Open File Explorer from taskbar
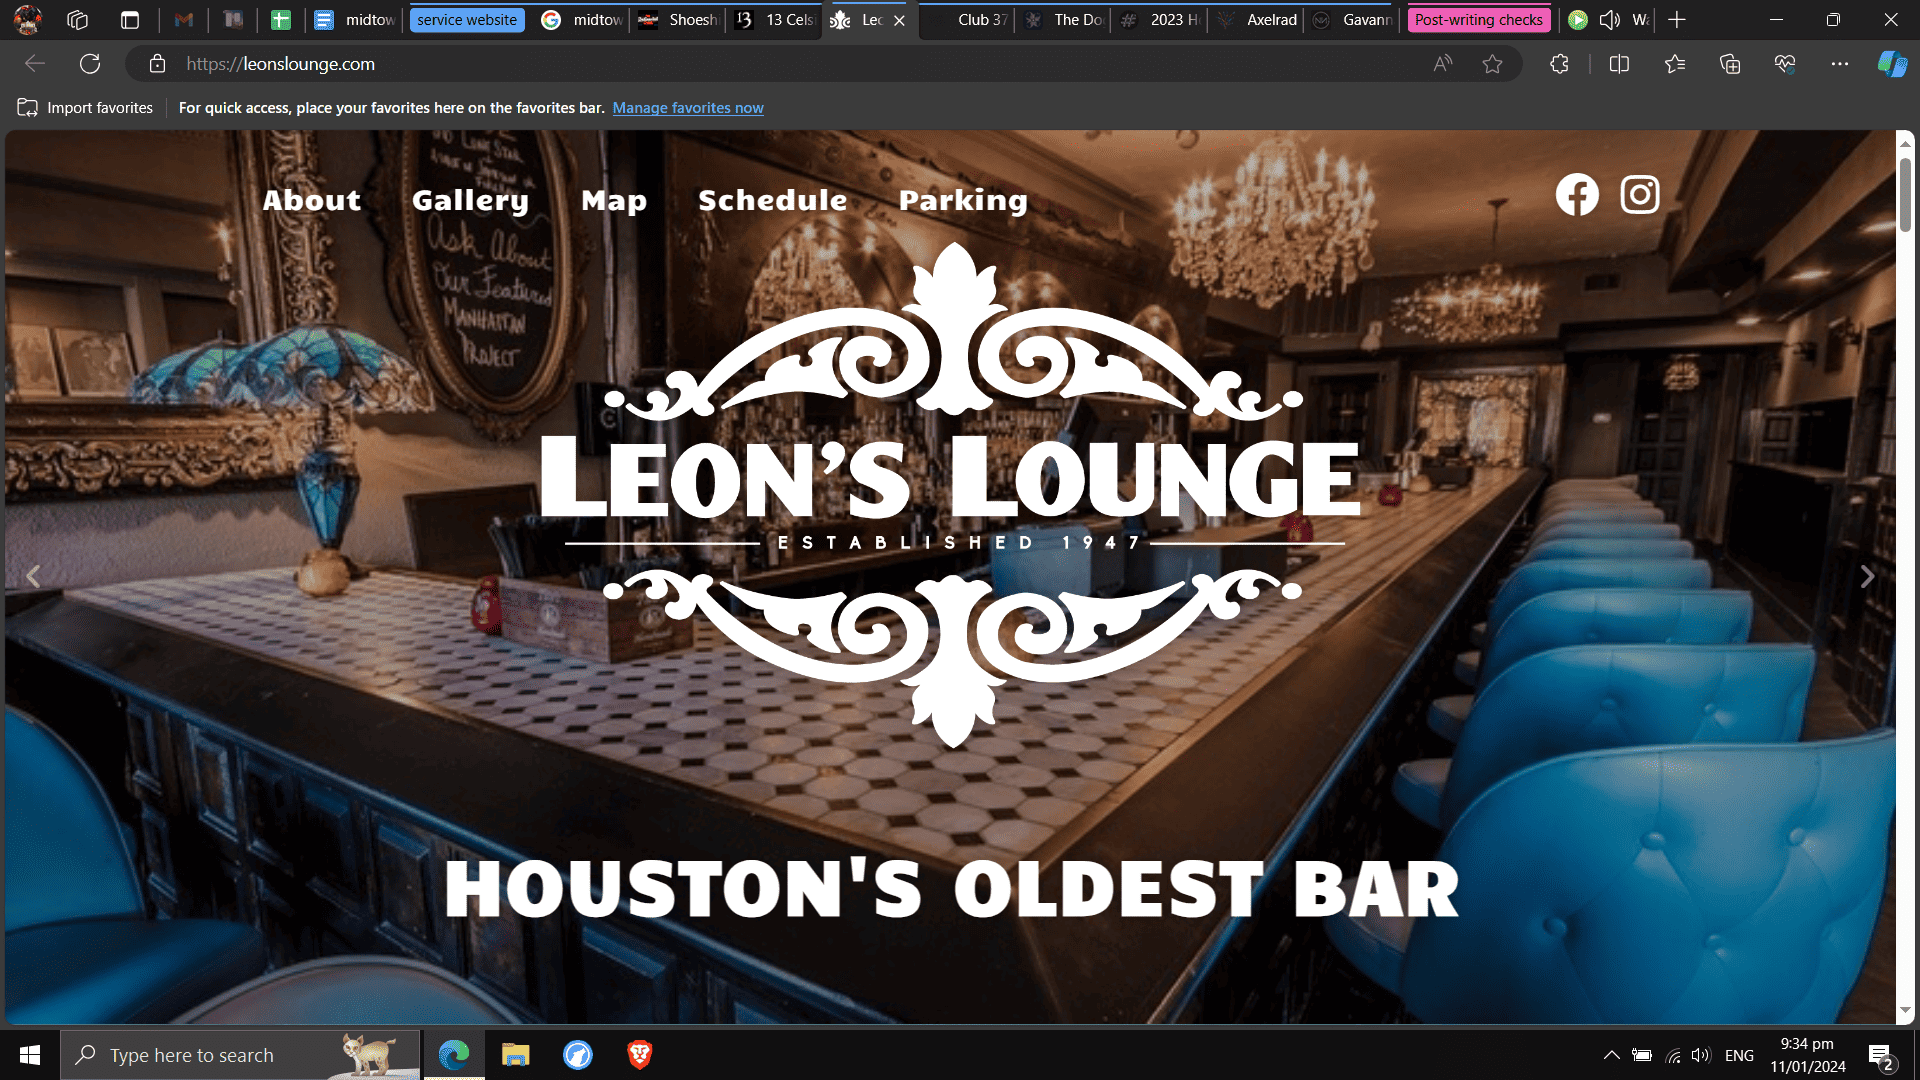The image size is (1920, 1080). 516,1055
